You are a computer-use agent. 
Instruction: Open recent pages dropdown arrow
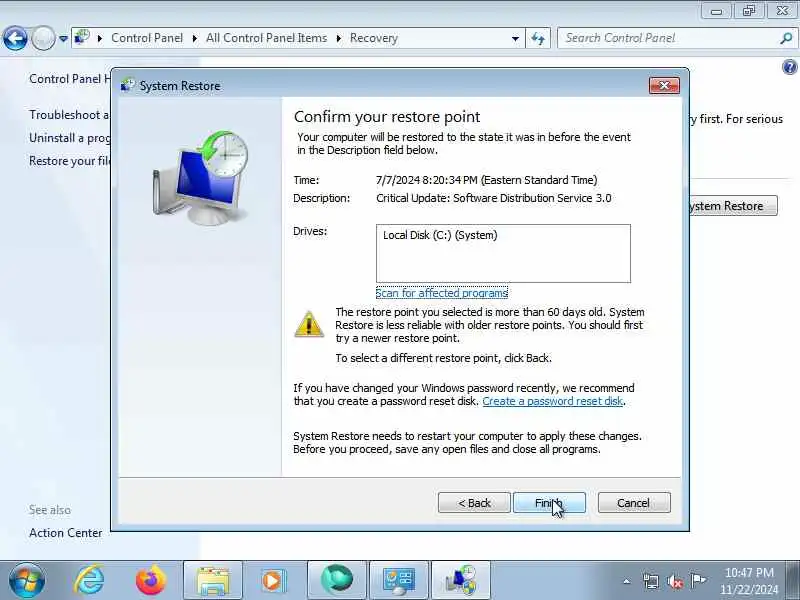[x=63, y=38]
